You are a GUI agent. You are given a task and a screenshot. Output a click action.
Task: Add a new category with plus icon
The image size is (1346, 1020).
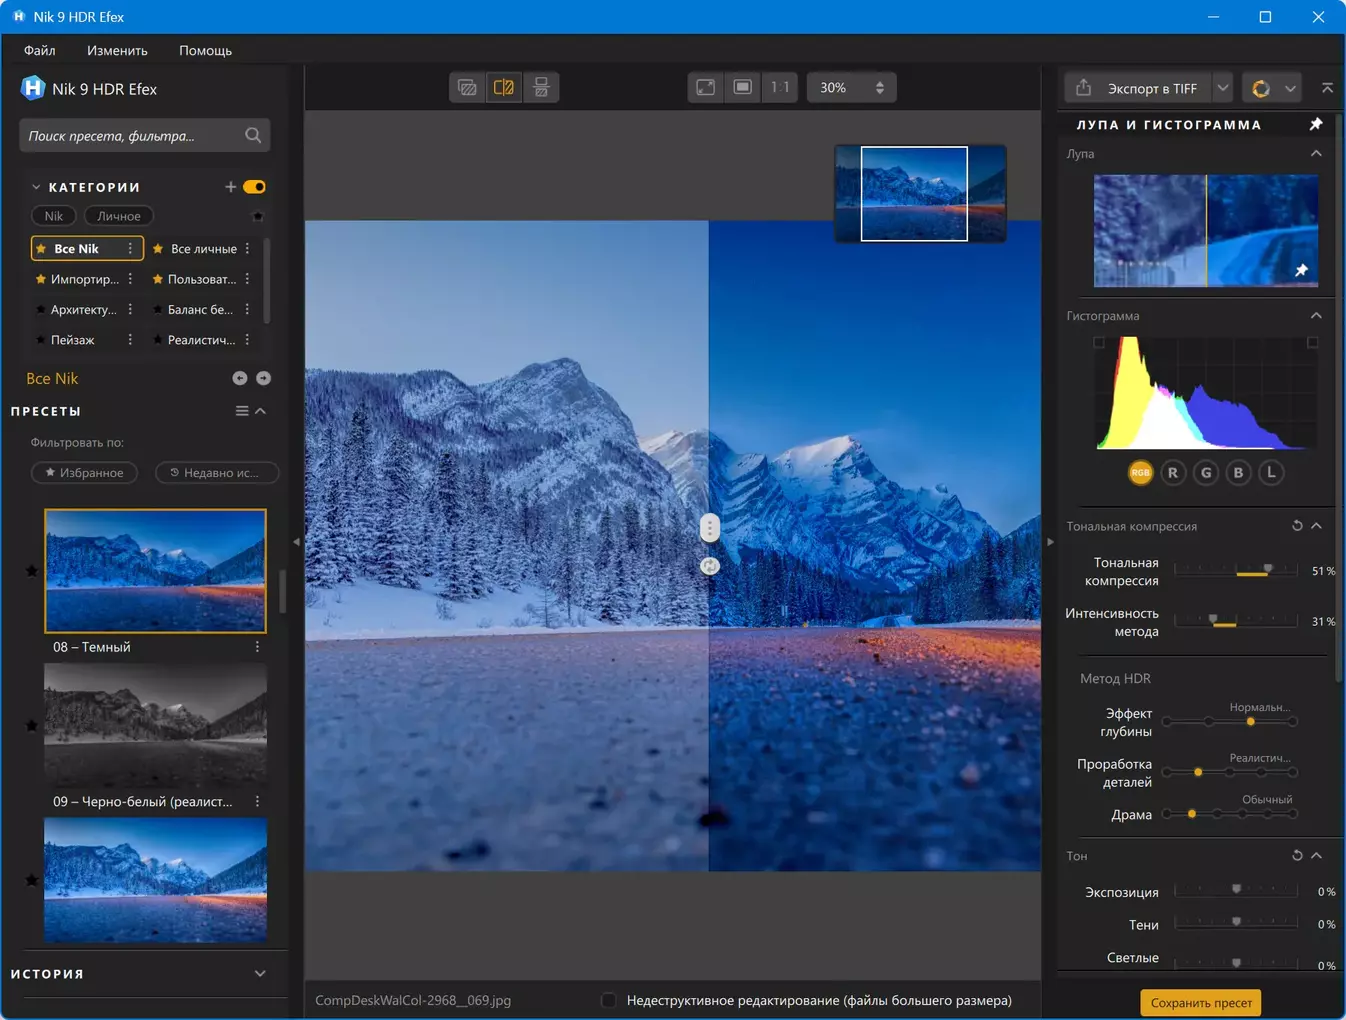[230, 187]
